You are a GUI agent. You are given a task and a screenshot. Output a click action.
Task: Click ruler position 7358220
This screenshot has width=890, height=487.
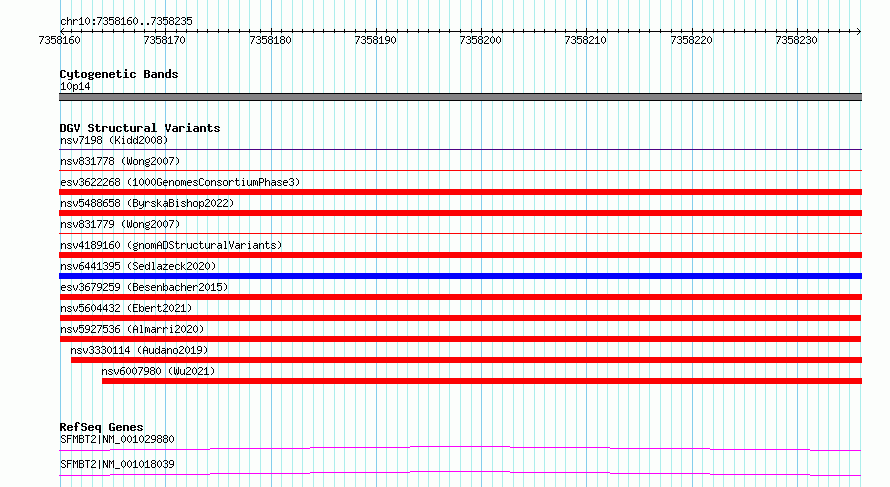691,40
